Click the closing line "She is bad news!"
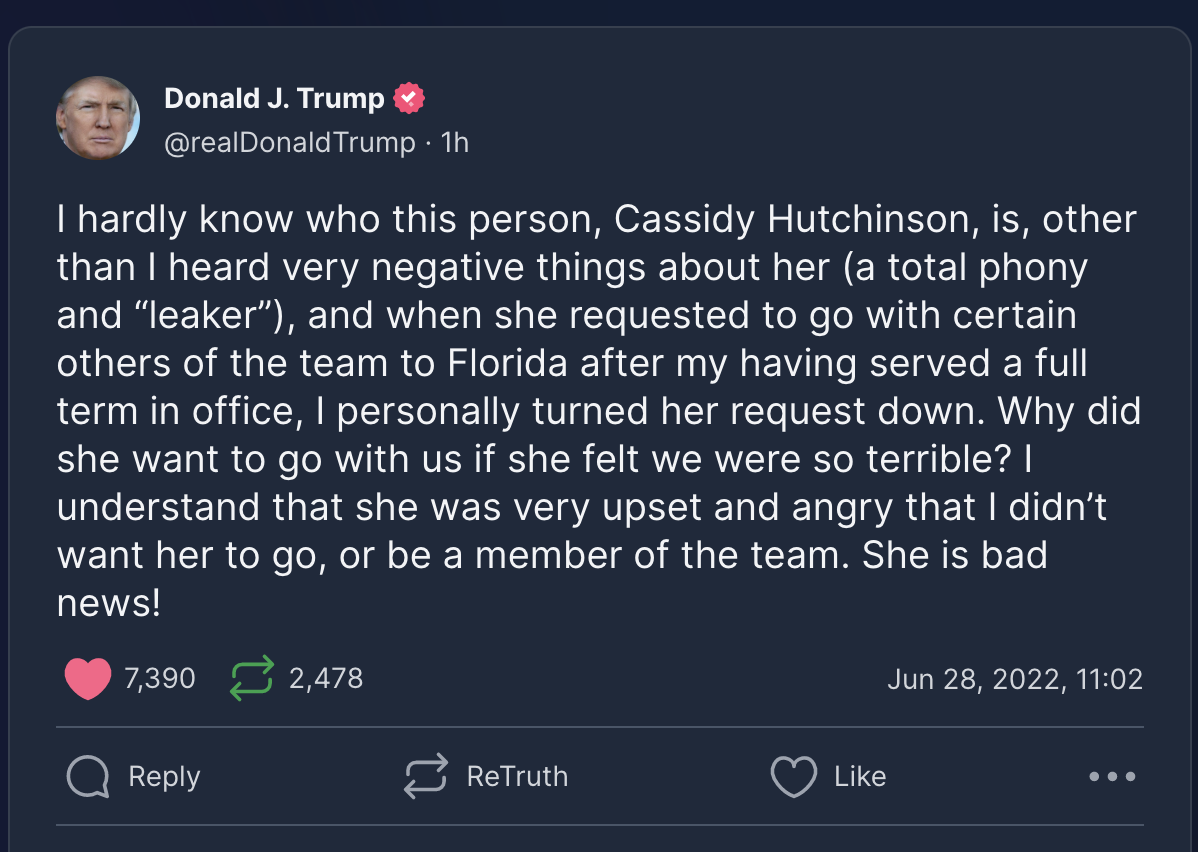Image resolution: width=1198 pixels, height=852 pixels. (552, 578)
